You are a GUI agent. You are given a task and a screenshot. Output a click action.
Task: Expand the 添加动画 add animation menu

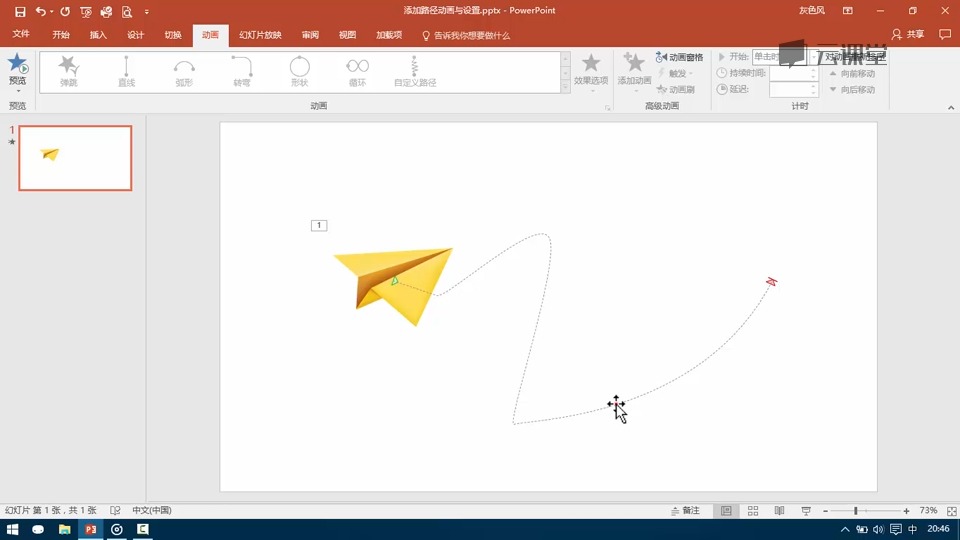(634, 73)
